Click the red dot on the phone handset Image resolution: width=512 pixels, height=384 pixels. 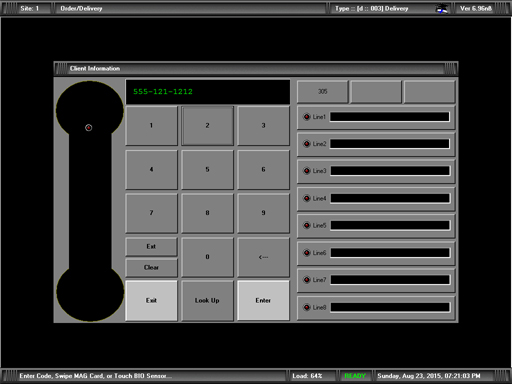(88, 128)
